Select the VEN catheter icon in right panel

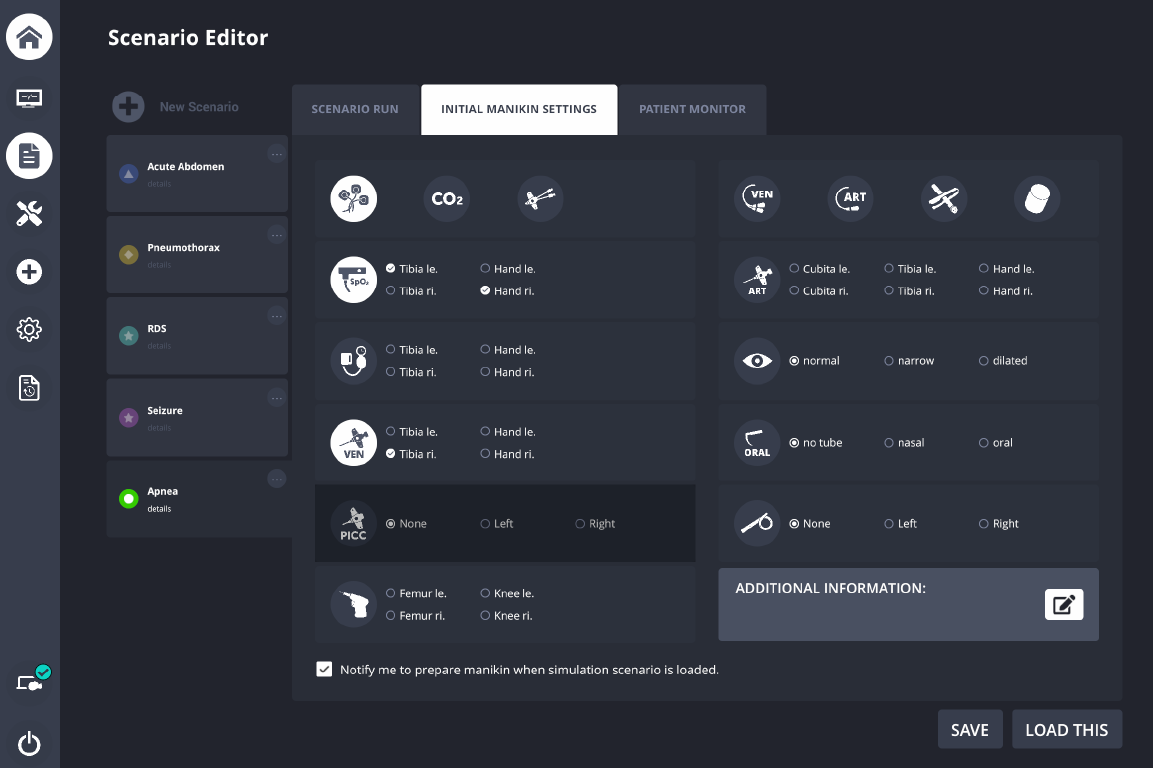point(757,198)
